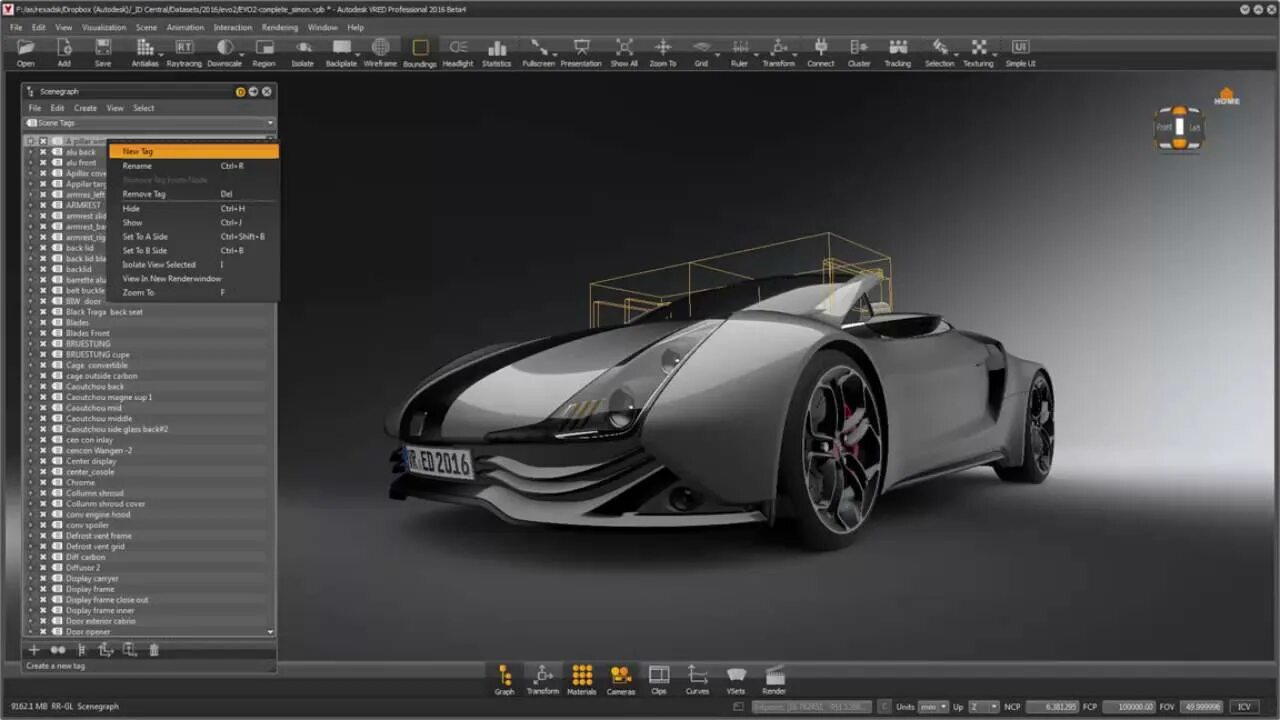Expand the Units dropdown in status bar
Screen dimensions: 1280x720
(x=944, y=705)
